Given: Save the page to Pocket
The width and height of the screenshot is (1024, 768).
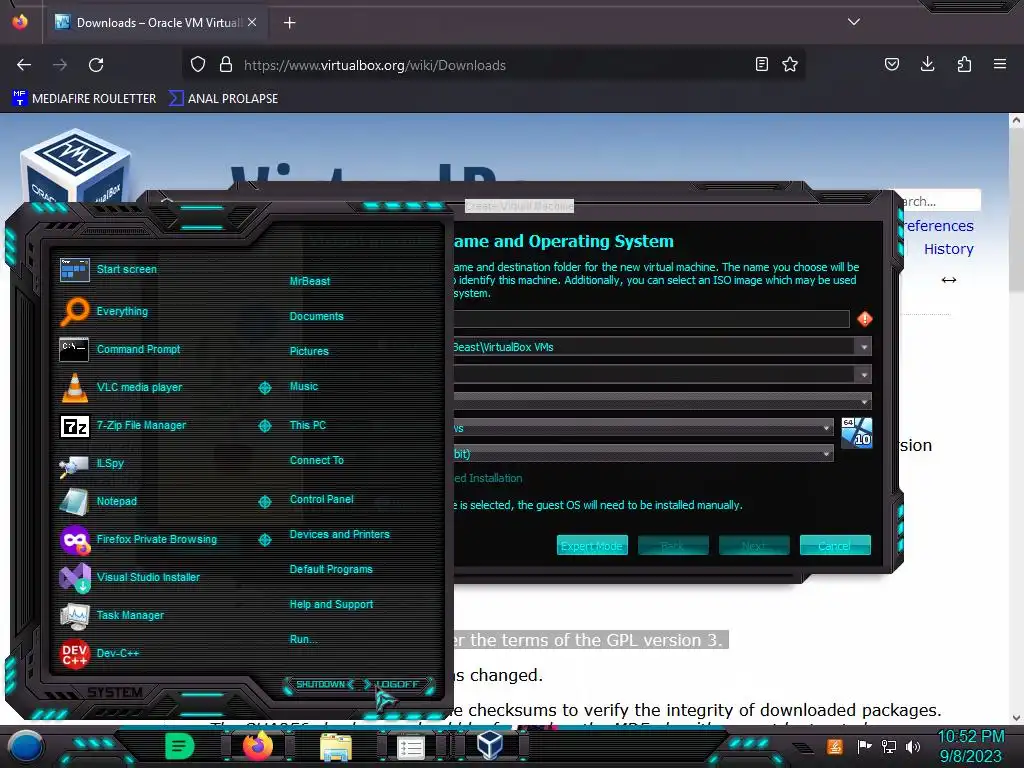Looking at the screenshot, I should coord(891,64).
